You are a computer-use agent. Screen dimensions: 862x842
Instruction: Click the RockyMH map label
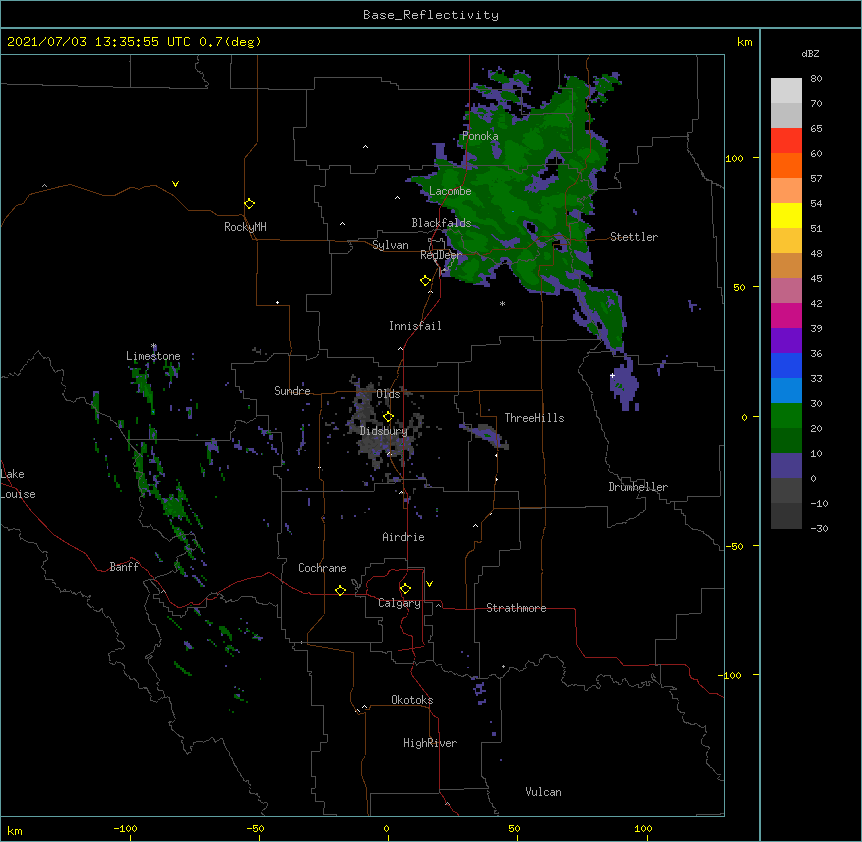[245, 227]
